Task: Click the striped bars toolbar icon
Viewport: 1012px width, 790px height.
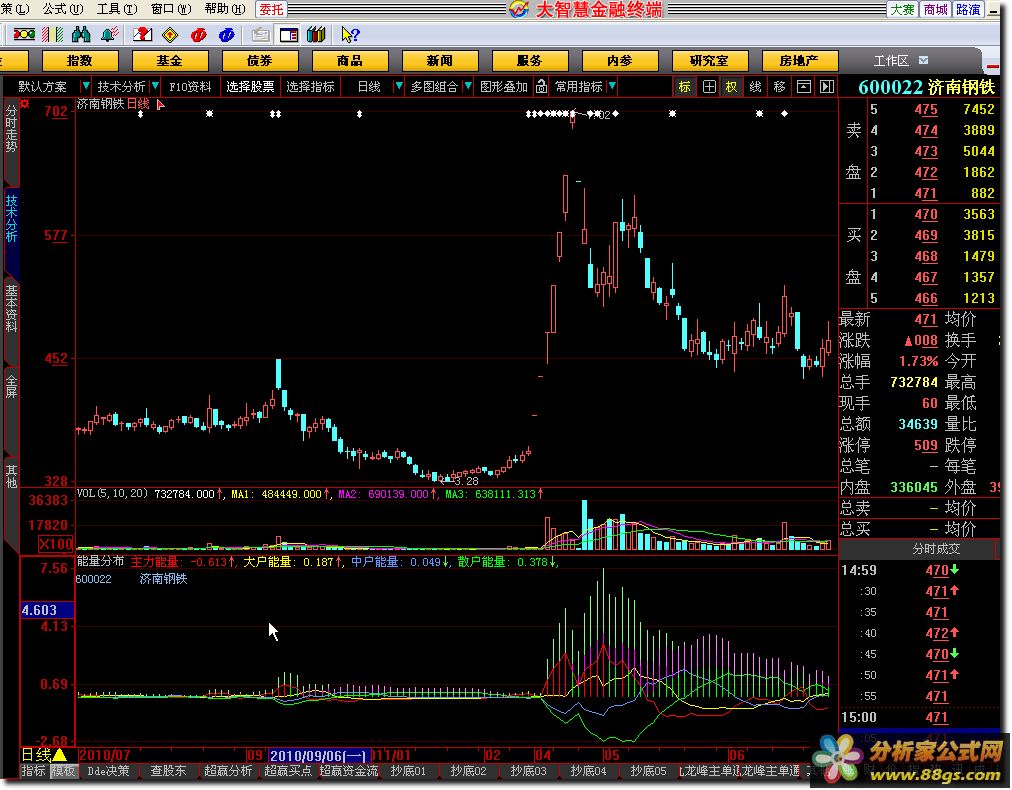Action: 52,34
